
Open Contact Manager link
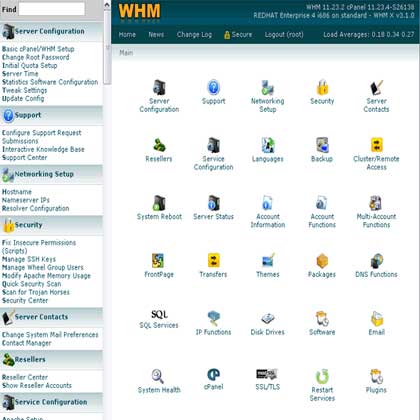(27, 343)
